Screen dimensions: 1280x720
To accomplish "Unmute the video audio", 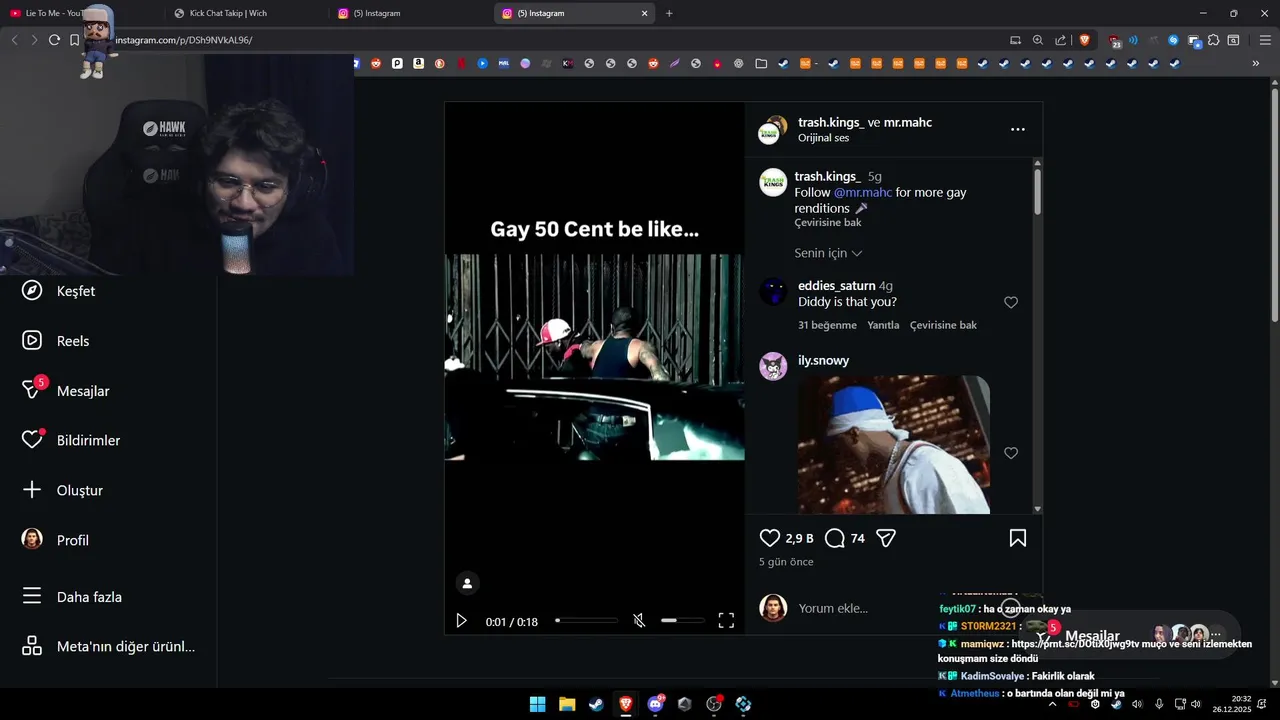I will coord(639,621).
